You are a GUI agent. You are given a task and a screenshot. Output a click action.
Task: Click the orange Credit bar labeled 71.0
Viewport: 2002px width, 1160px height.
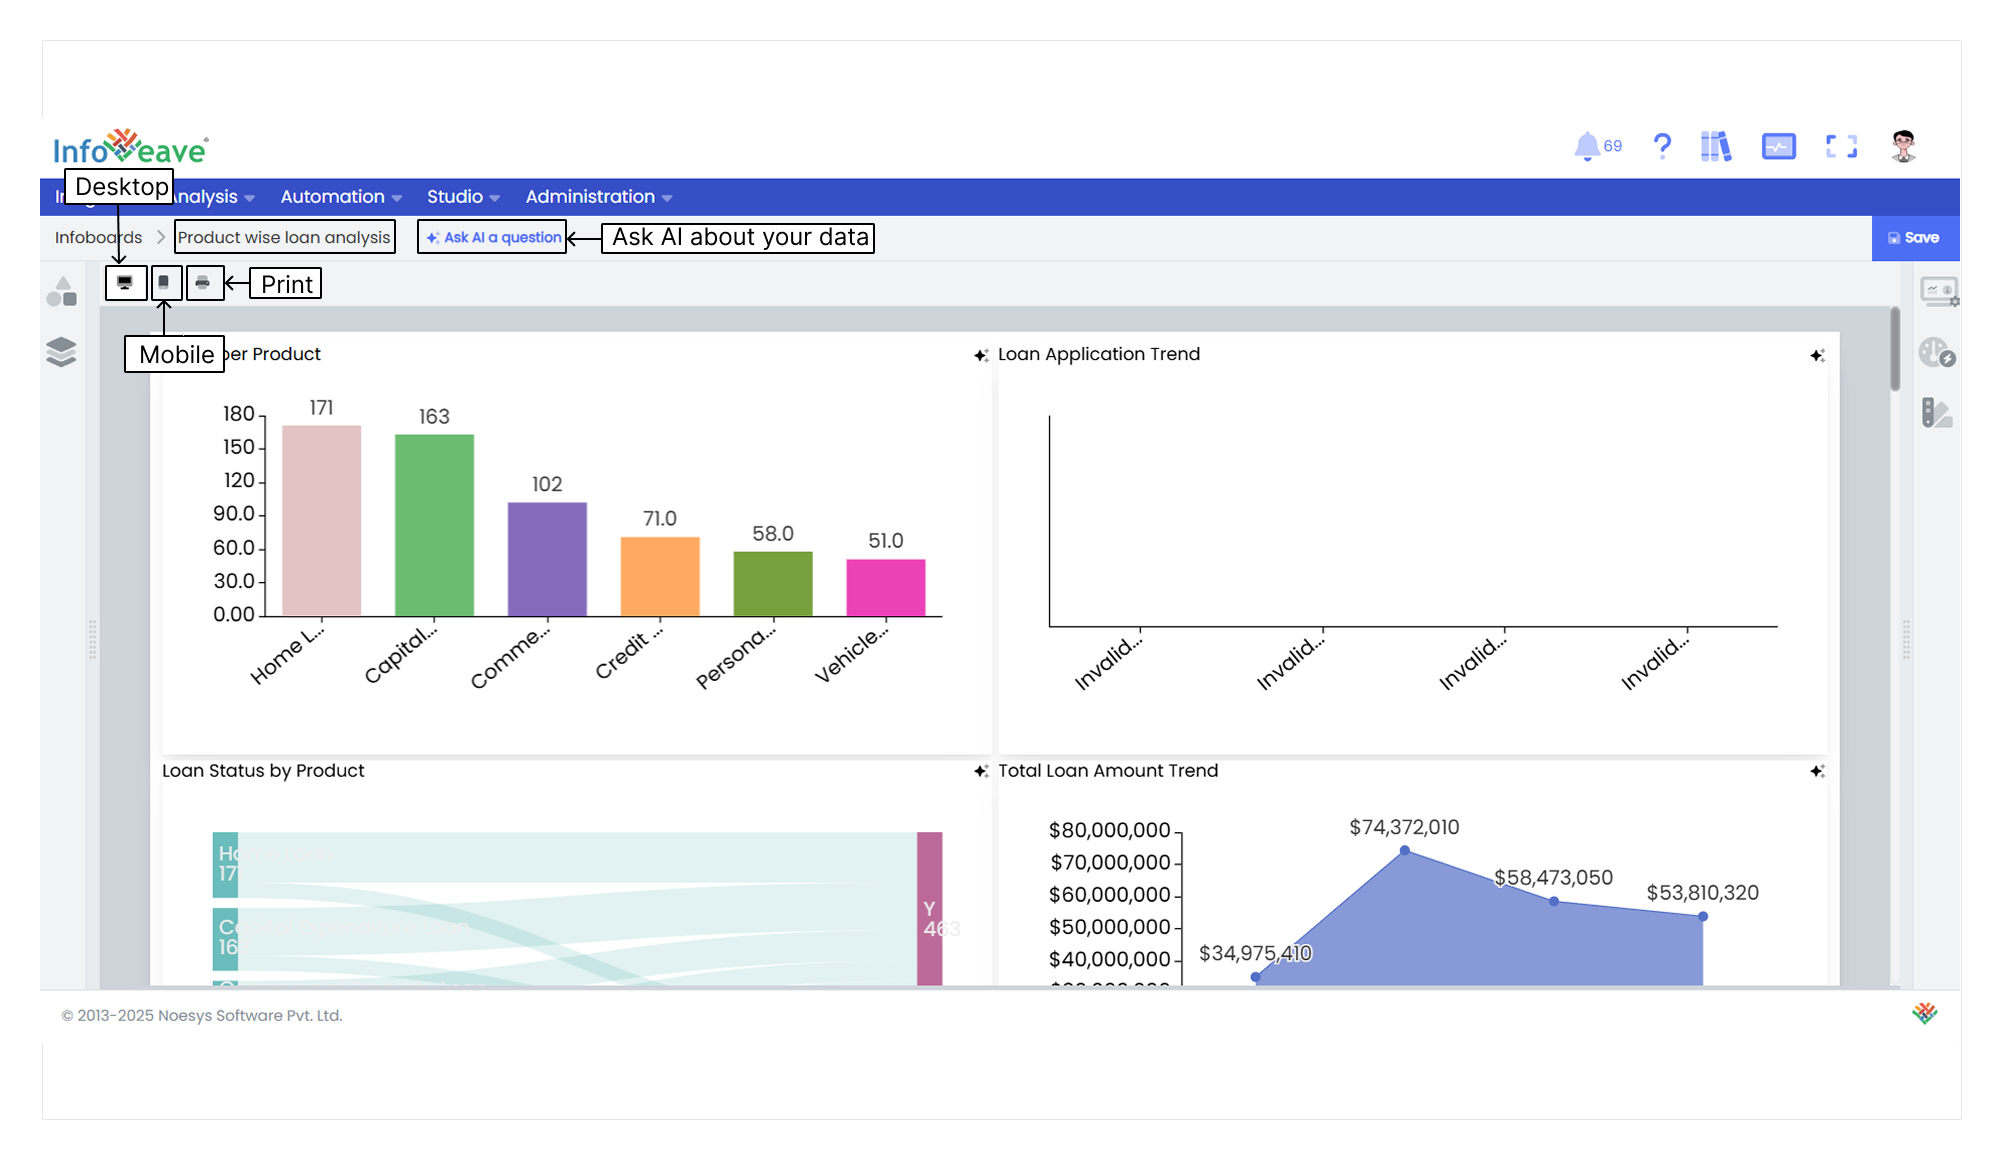pyautogui.click(x=660, y=577)
